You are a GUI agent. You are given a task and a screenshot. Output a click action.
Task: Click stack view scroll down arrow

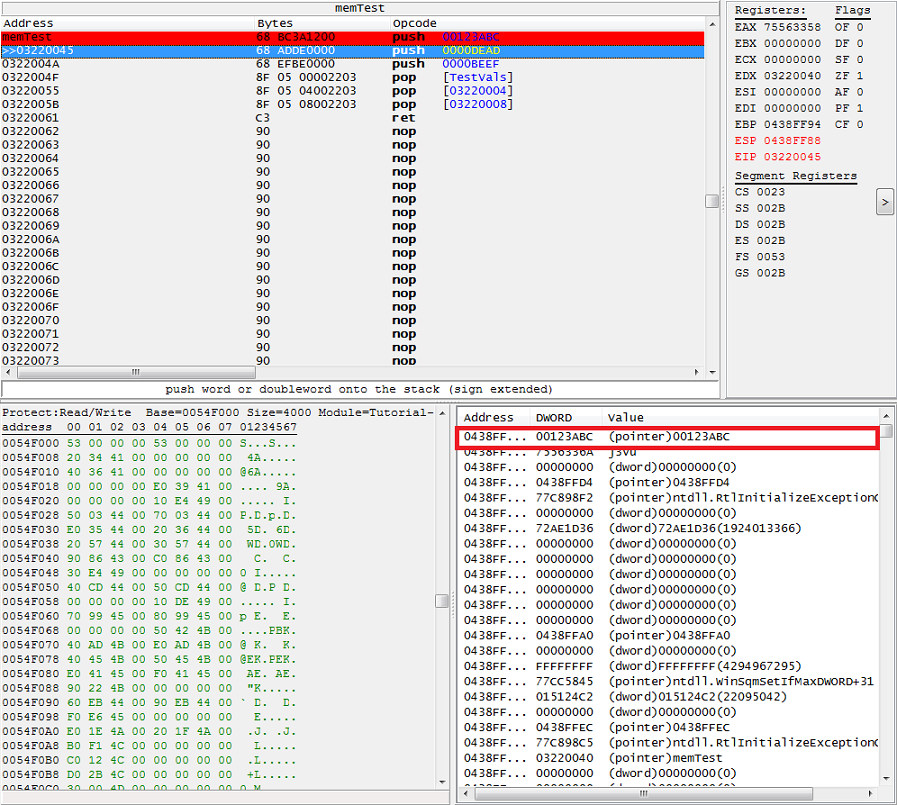pos(886,778)
